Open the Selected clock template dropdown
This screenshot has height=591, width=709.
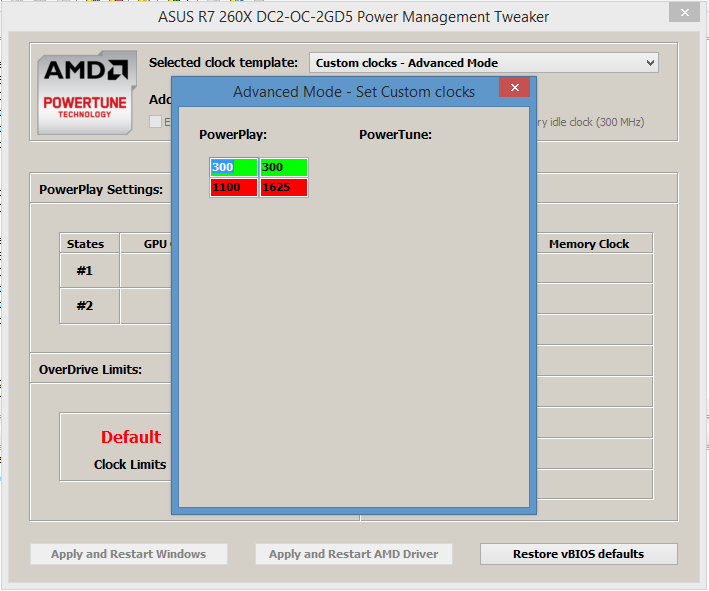(483, 63)
